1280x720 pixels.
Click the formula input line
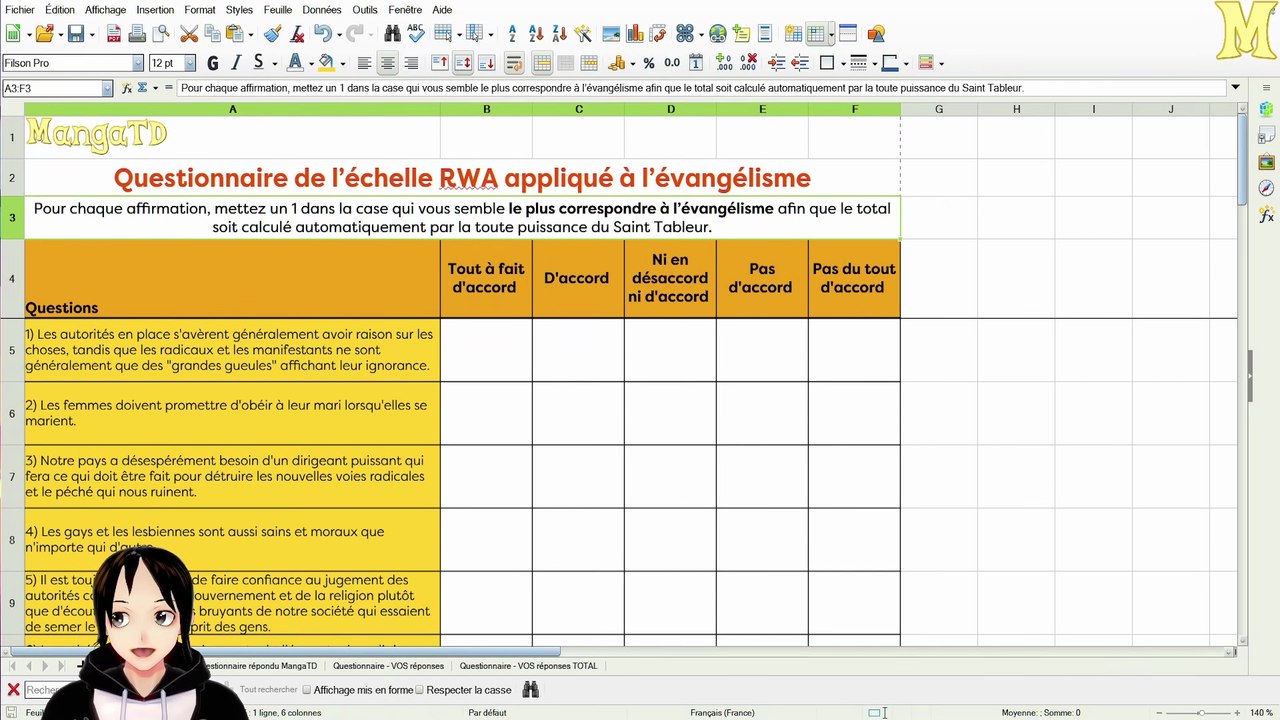[x=702, y=88]
